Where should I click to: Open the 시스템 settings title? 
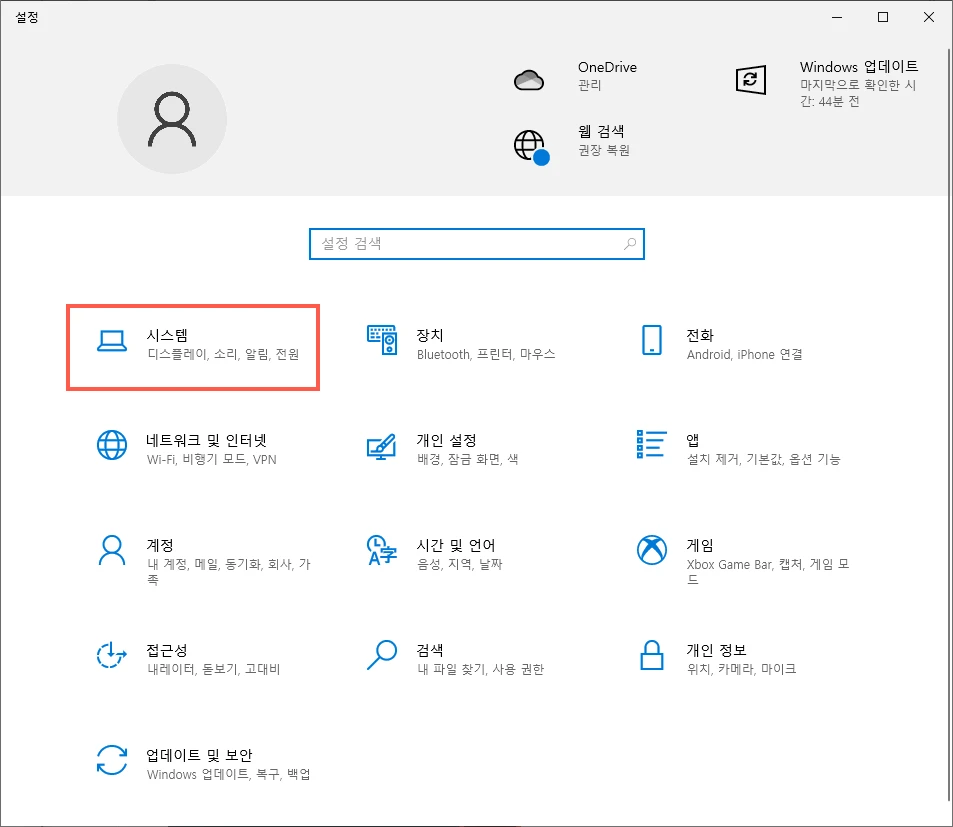pos(167,335)
